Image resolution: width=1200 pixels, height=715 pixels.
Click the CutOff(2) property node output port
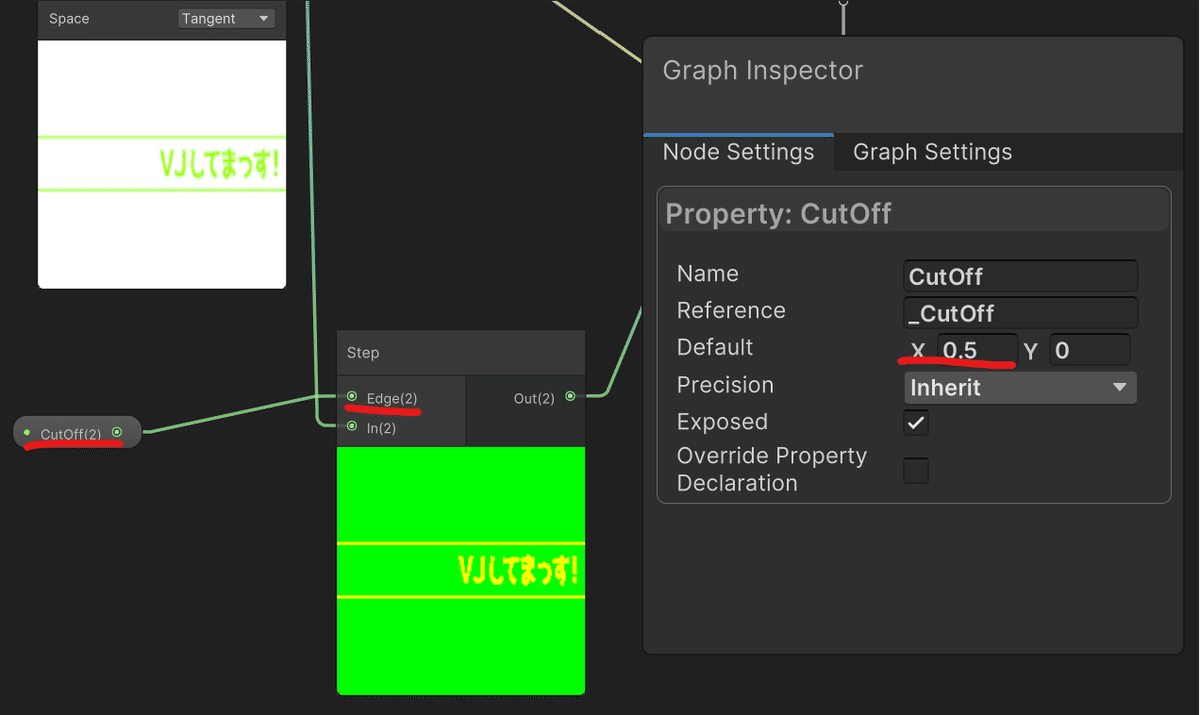(x=117, y=433)
